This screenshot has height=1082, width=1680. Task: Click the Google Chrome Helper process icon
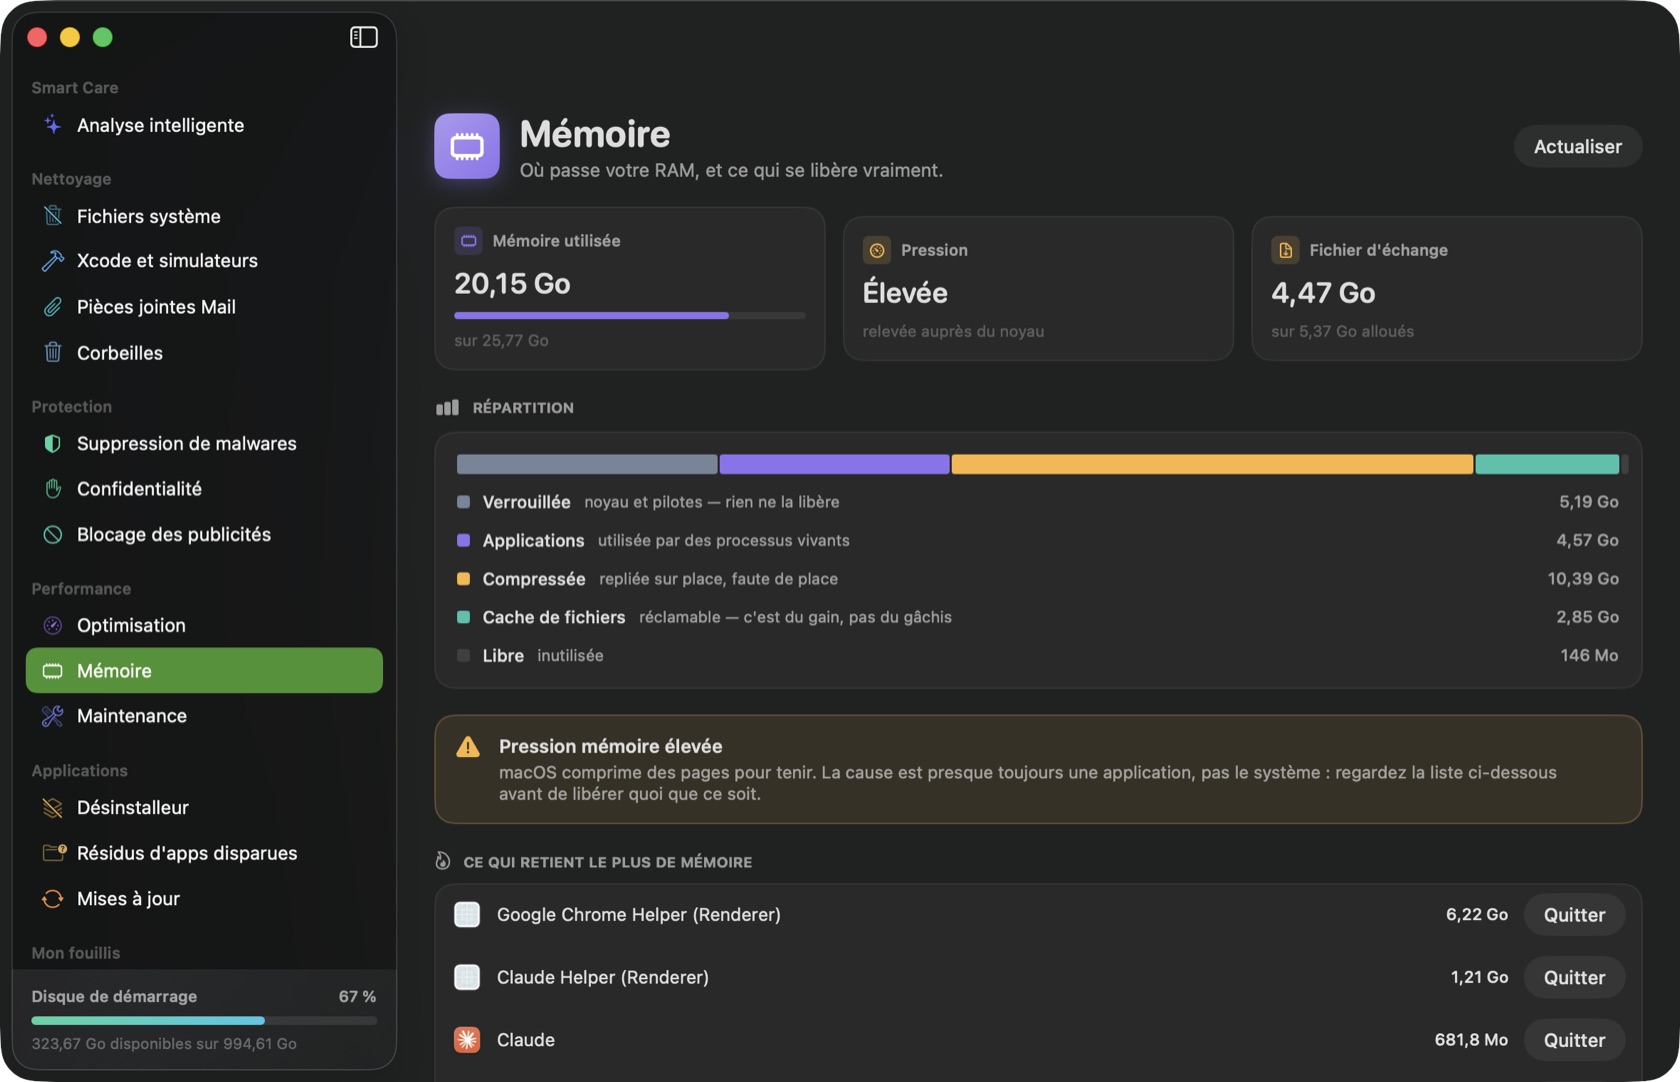(467, 914)
